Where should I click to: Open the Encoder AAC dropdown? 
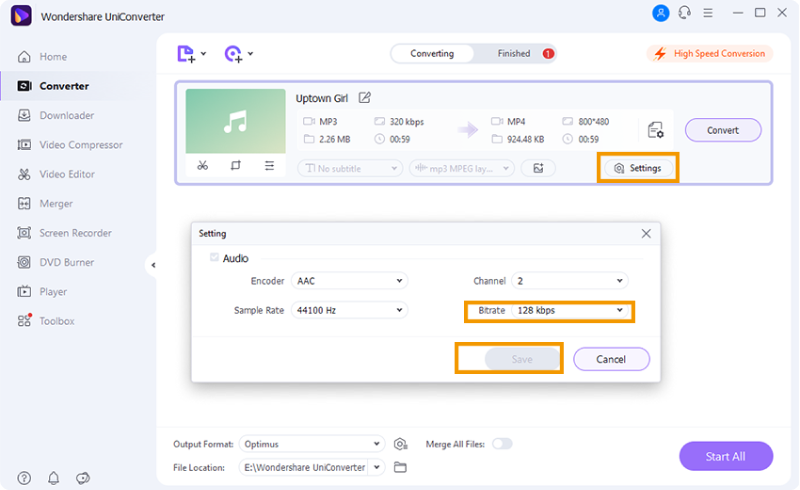coord(350,281)
